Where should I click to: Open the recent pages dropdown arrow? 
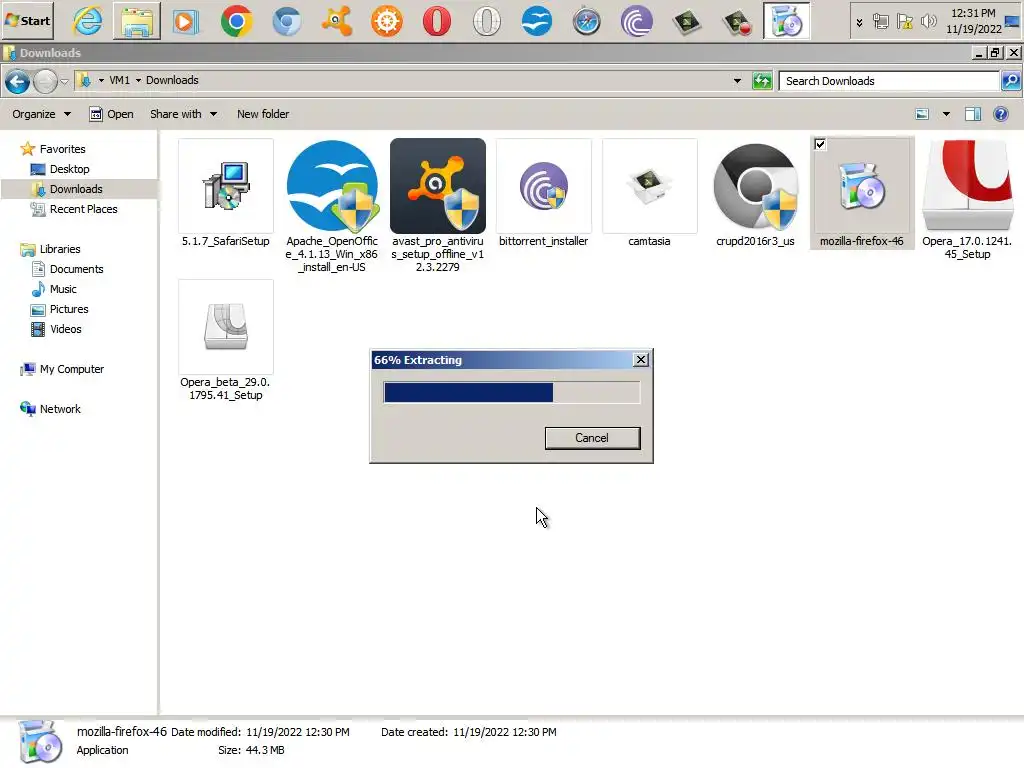point(64,82)
